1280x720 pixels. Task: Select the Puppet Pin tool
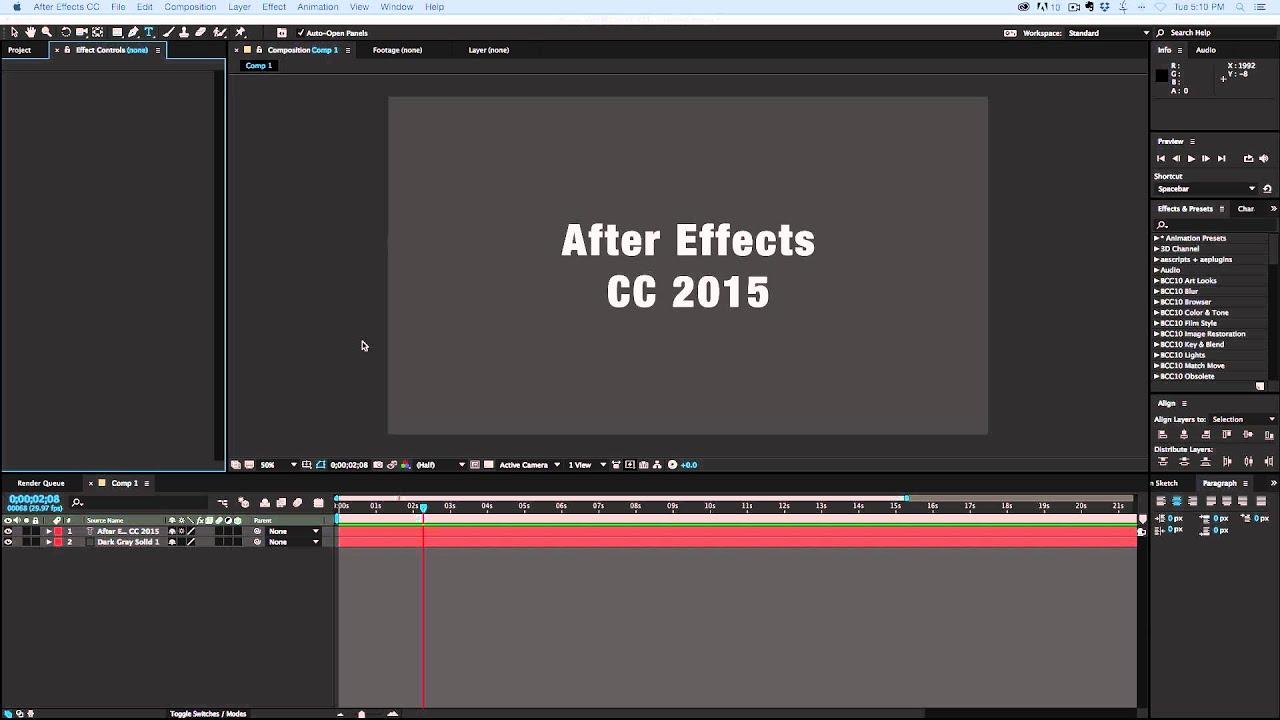pos(240,33)
